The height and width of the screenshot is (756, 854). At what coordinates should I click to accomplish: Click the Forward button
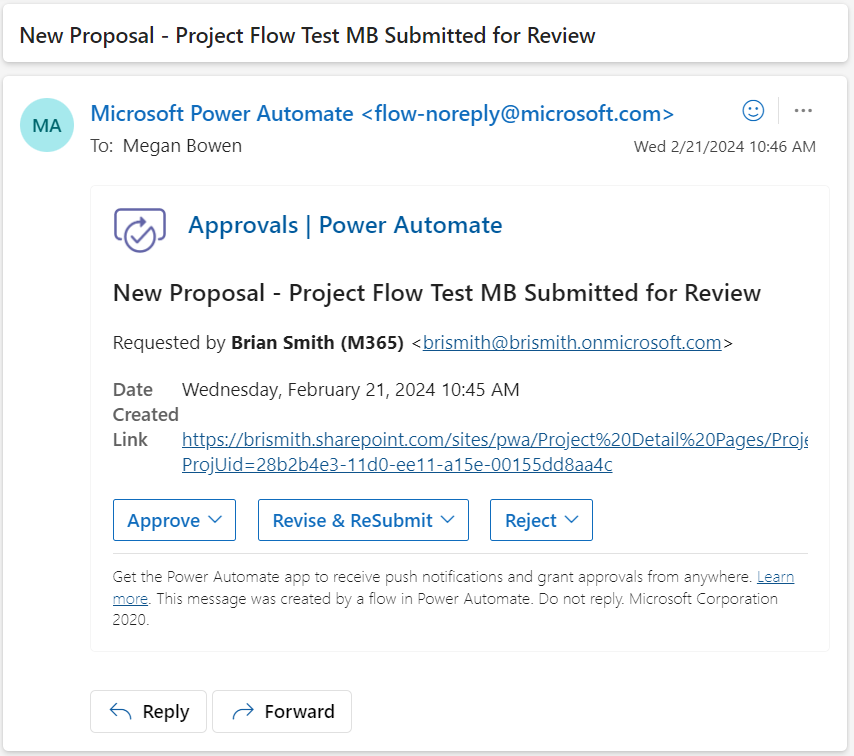282,711
